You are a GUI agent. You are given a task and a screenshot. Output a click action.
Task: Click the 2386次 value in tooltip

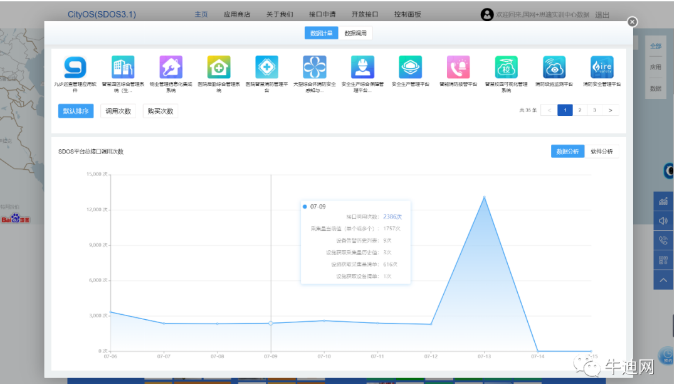[x=392, y=216]
